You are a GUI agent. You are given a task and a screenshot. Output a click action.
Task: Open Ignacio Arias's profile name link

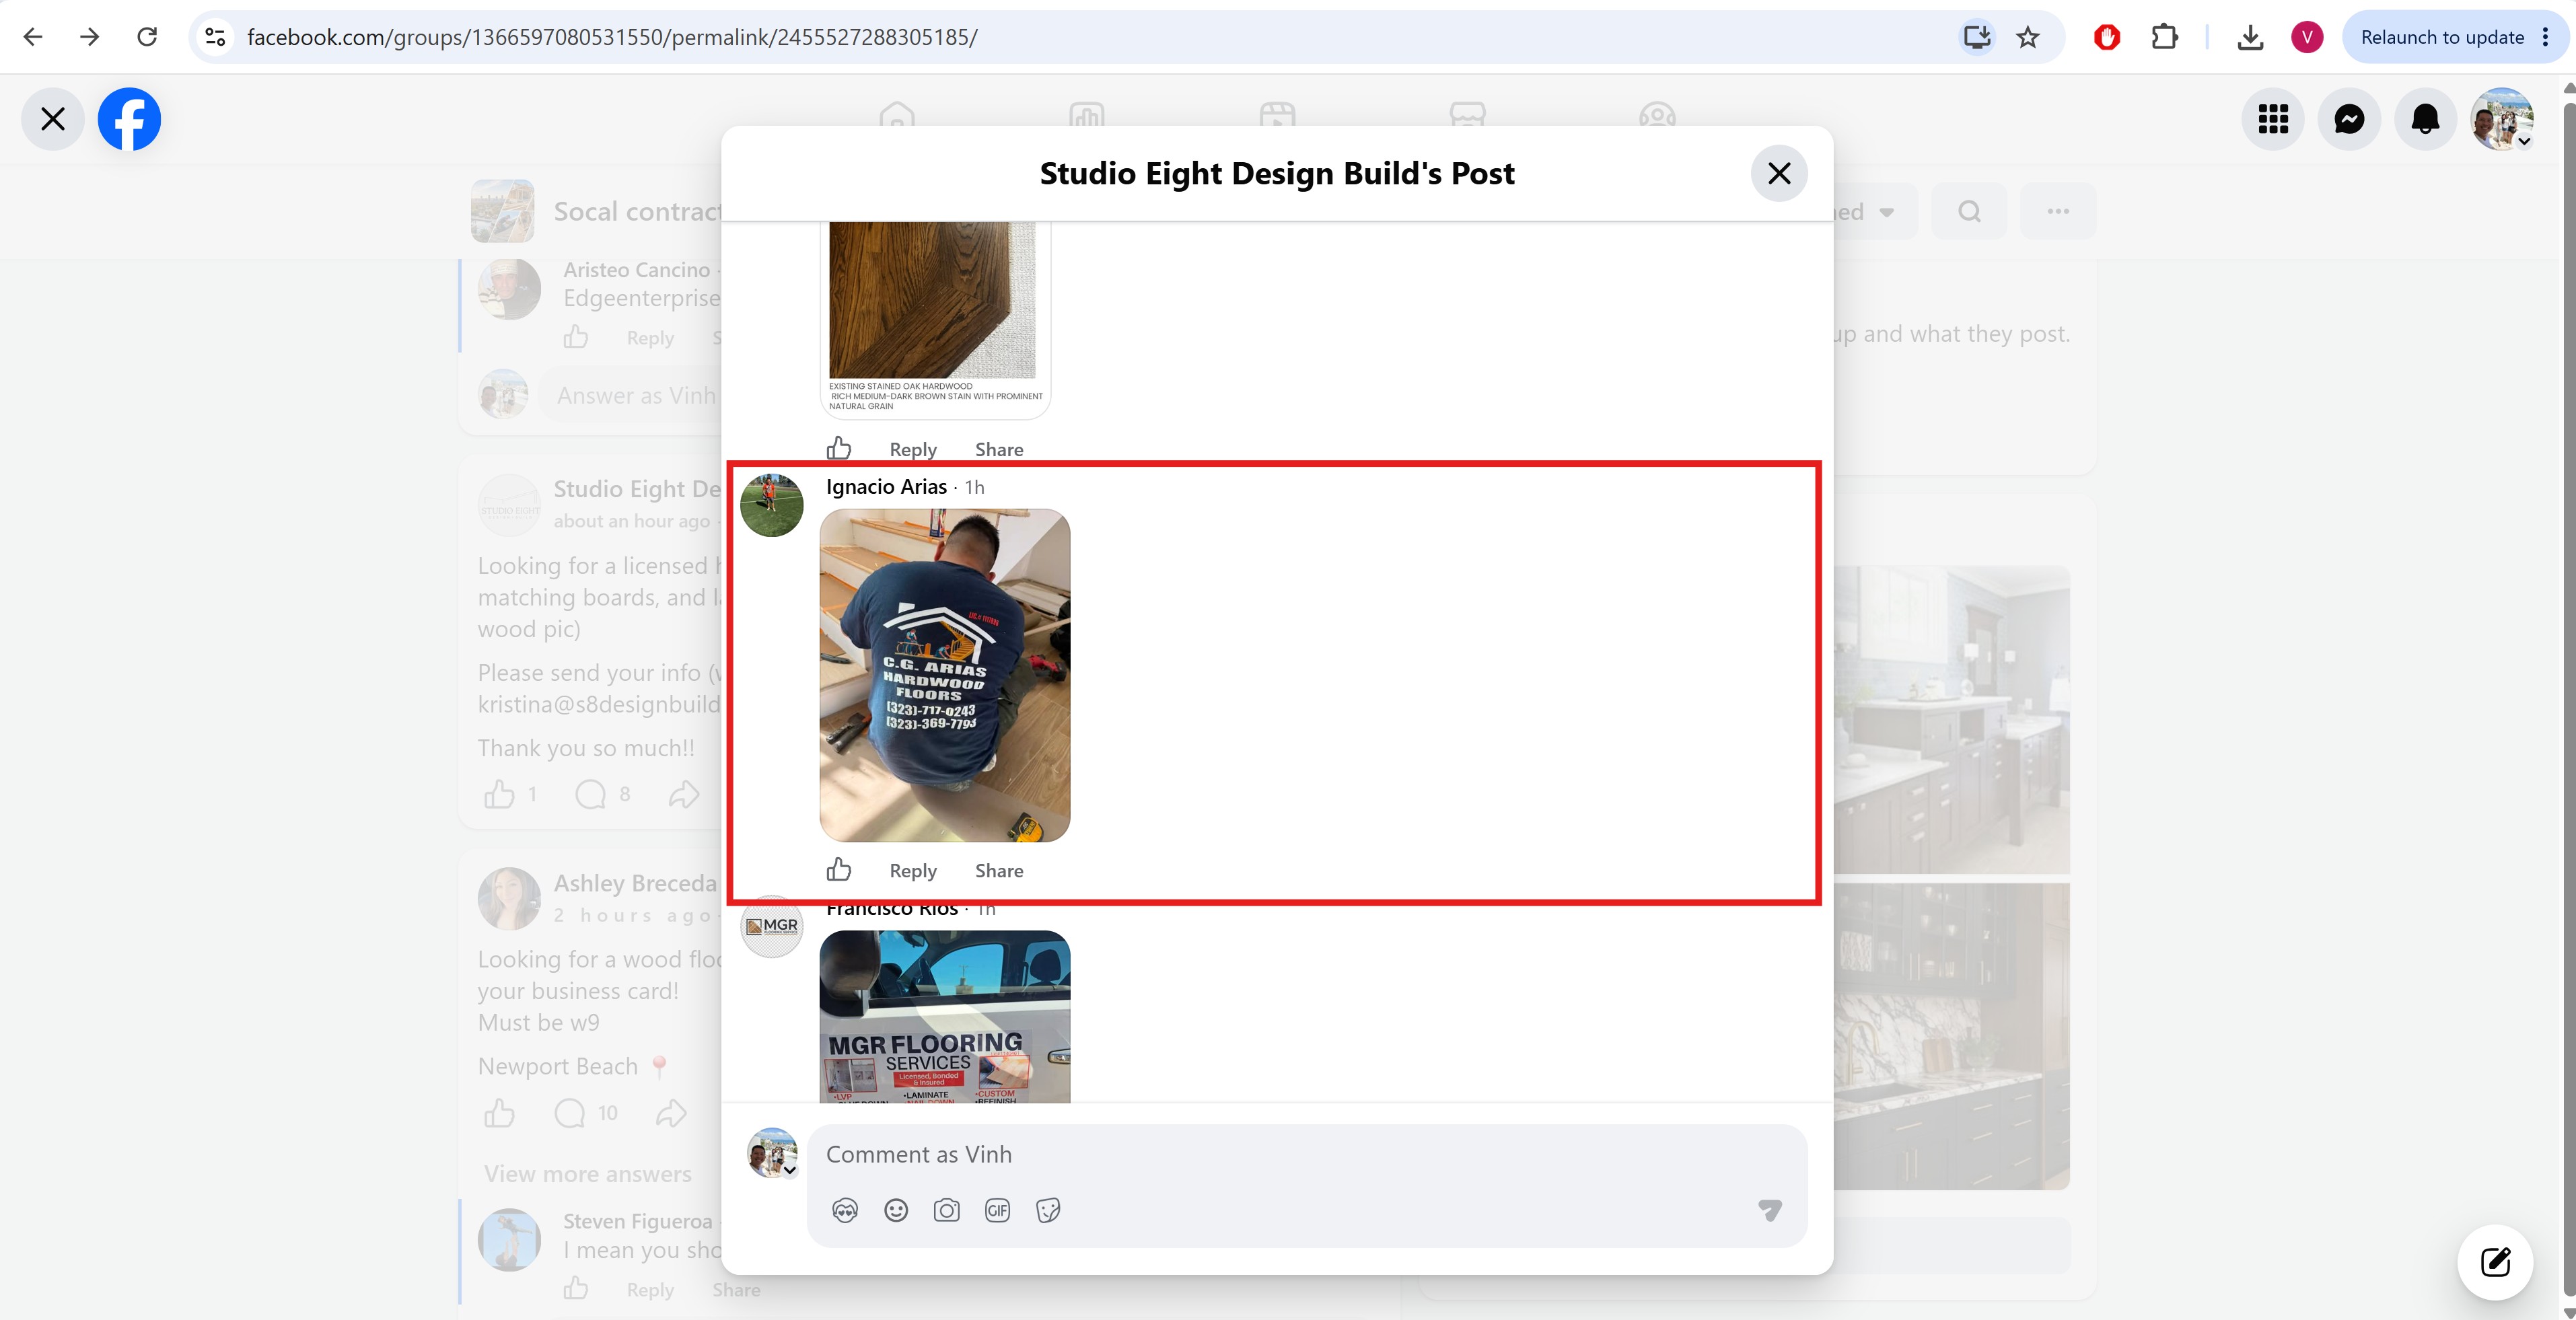click(886, 486)
